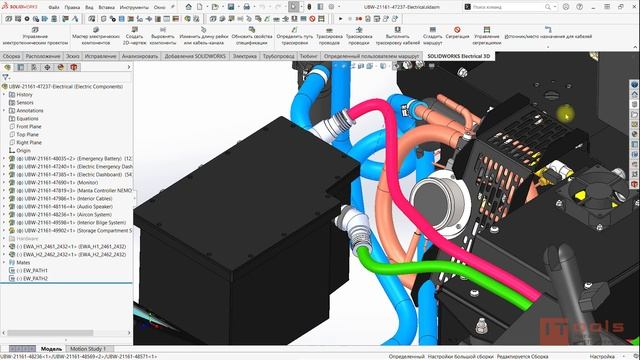Viewport: 640px width, 360px height.
Task: Click Open file icon
Action: click(x=215, y=7)
